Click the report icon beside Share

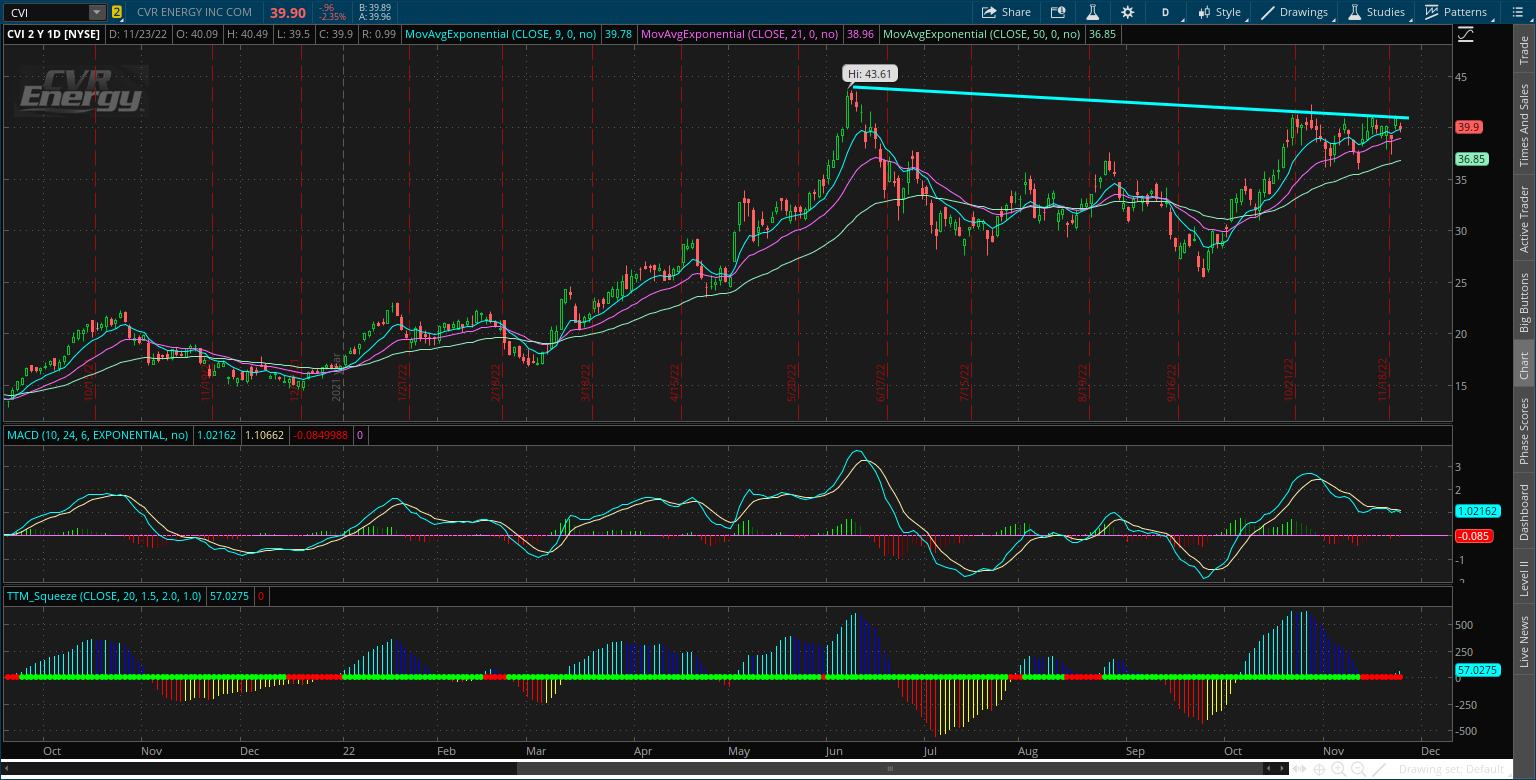click(x=1058, y=12)
